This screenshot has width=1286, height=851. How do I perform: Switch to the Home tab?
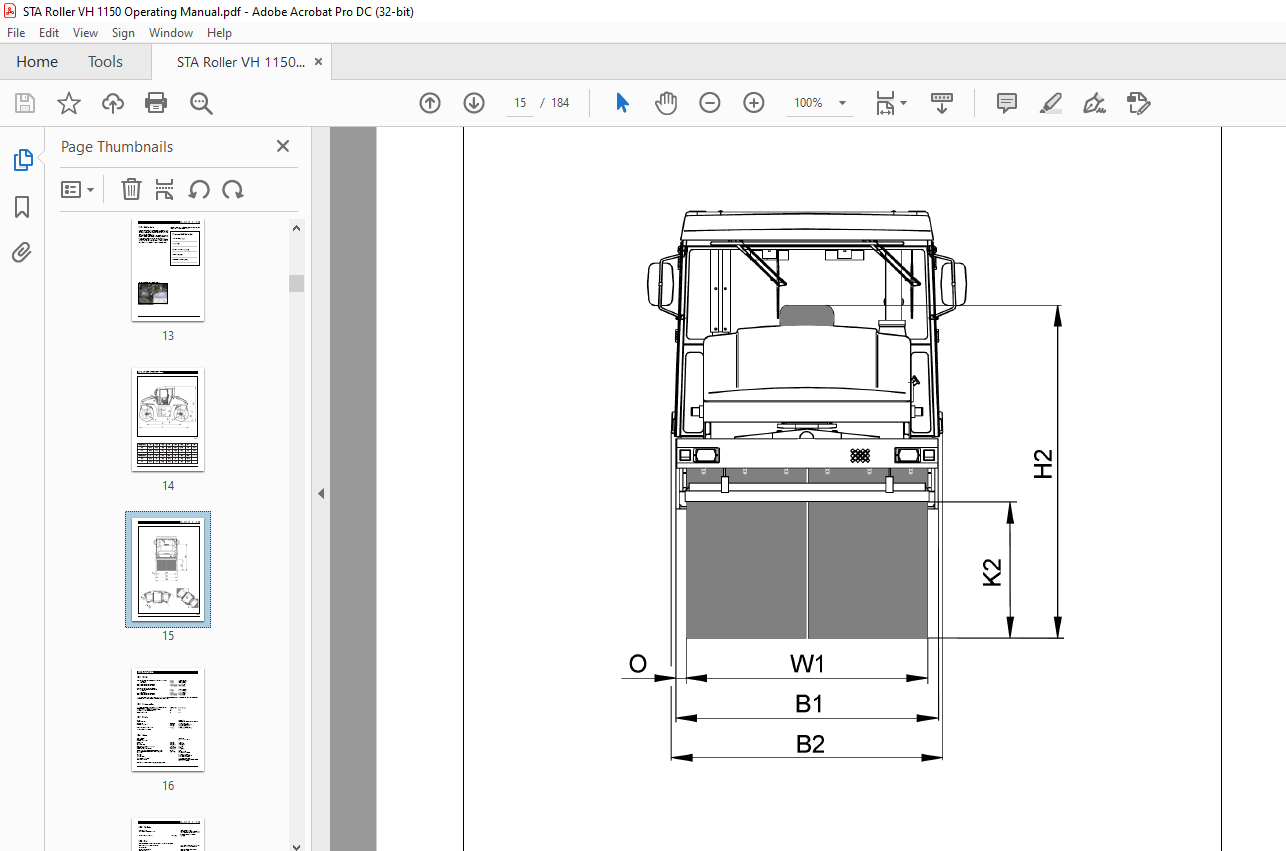coord(37,62)
